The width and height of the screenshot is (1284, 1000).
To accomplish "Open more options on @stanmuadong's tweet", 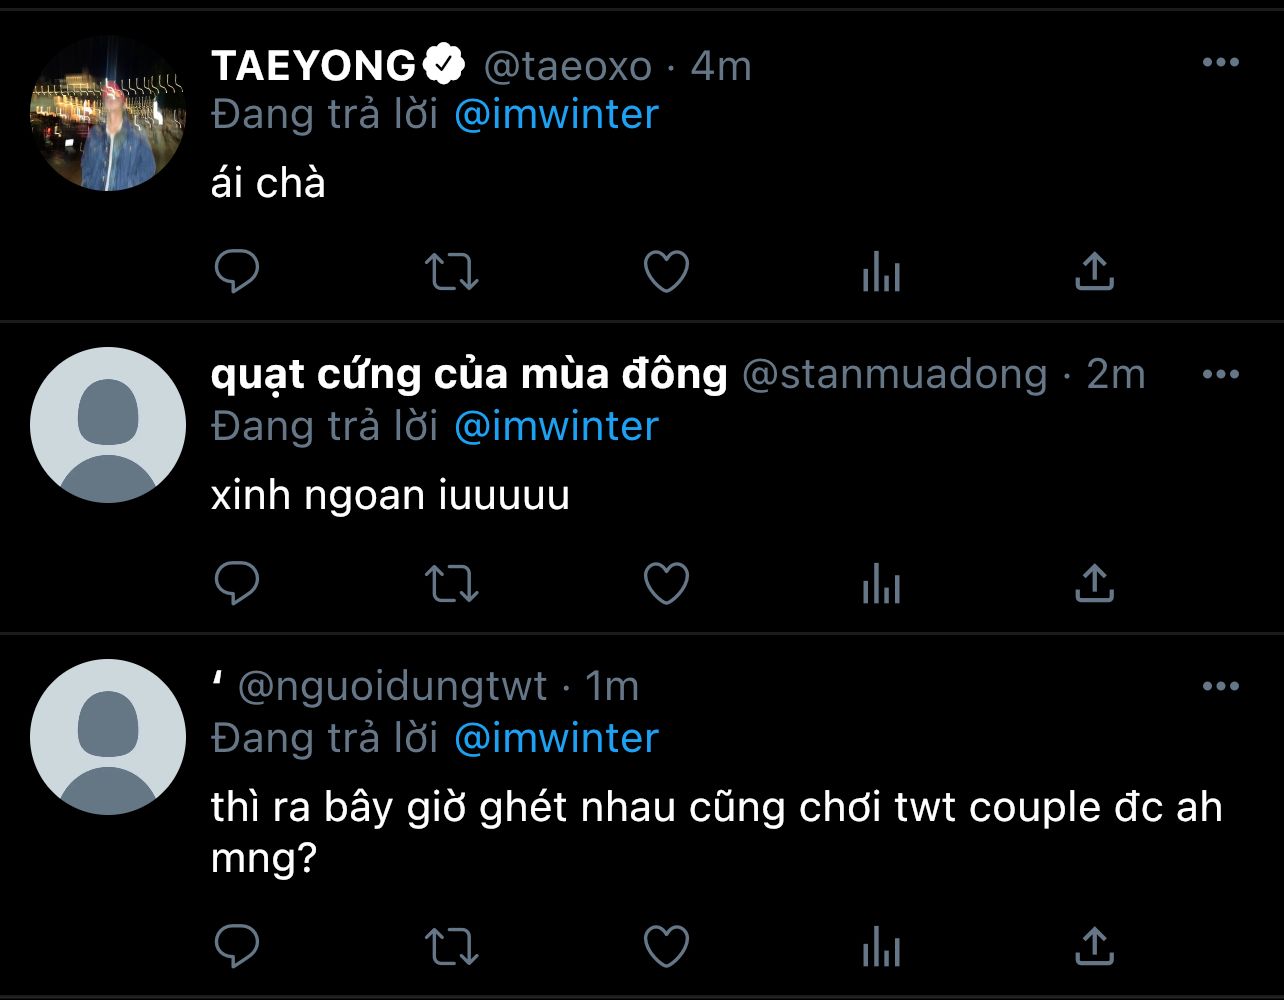I will coord(1220,374).
